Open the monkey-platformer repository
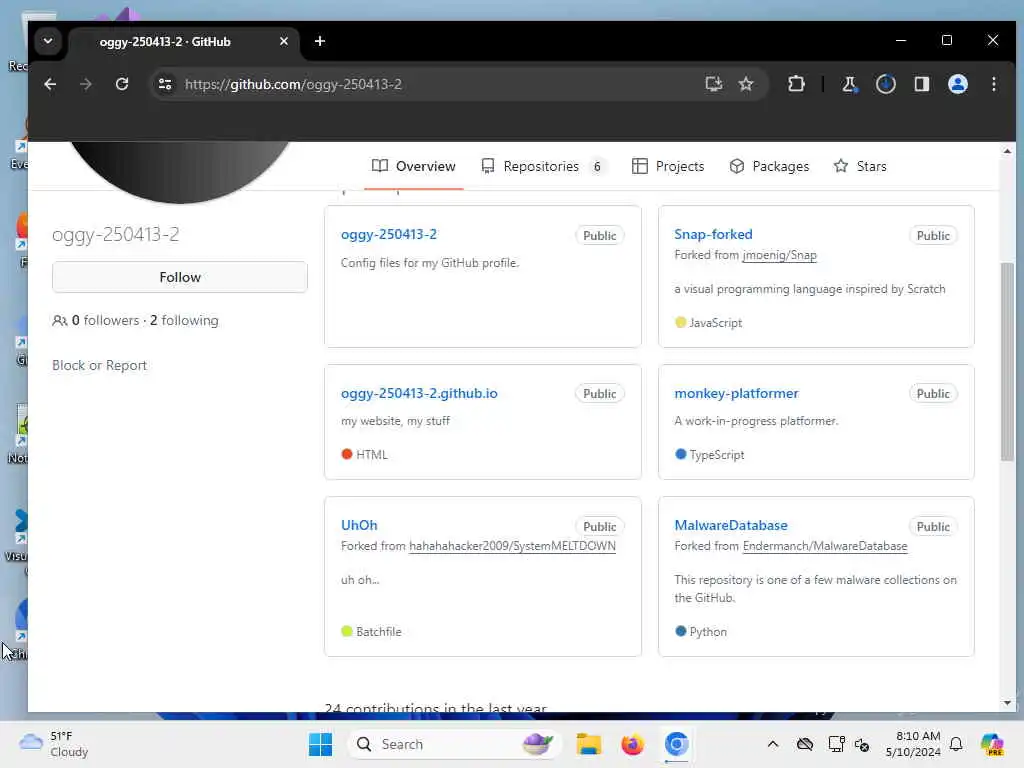 point(736,393)
